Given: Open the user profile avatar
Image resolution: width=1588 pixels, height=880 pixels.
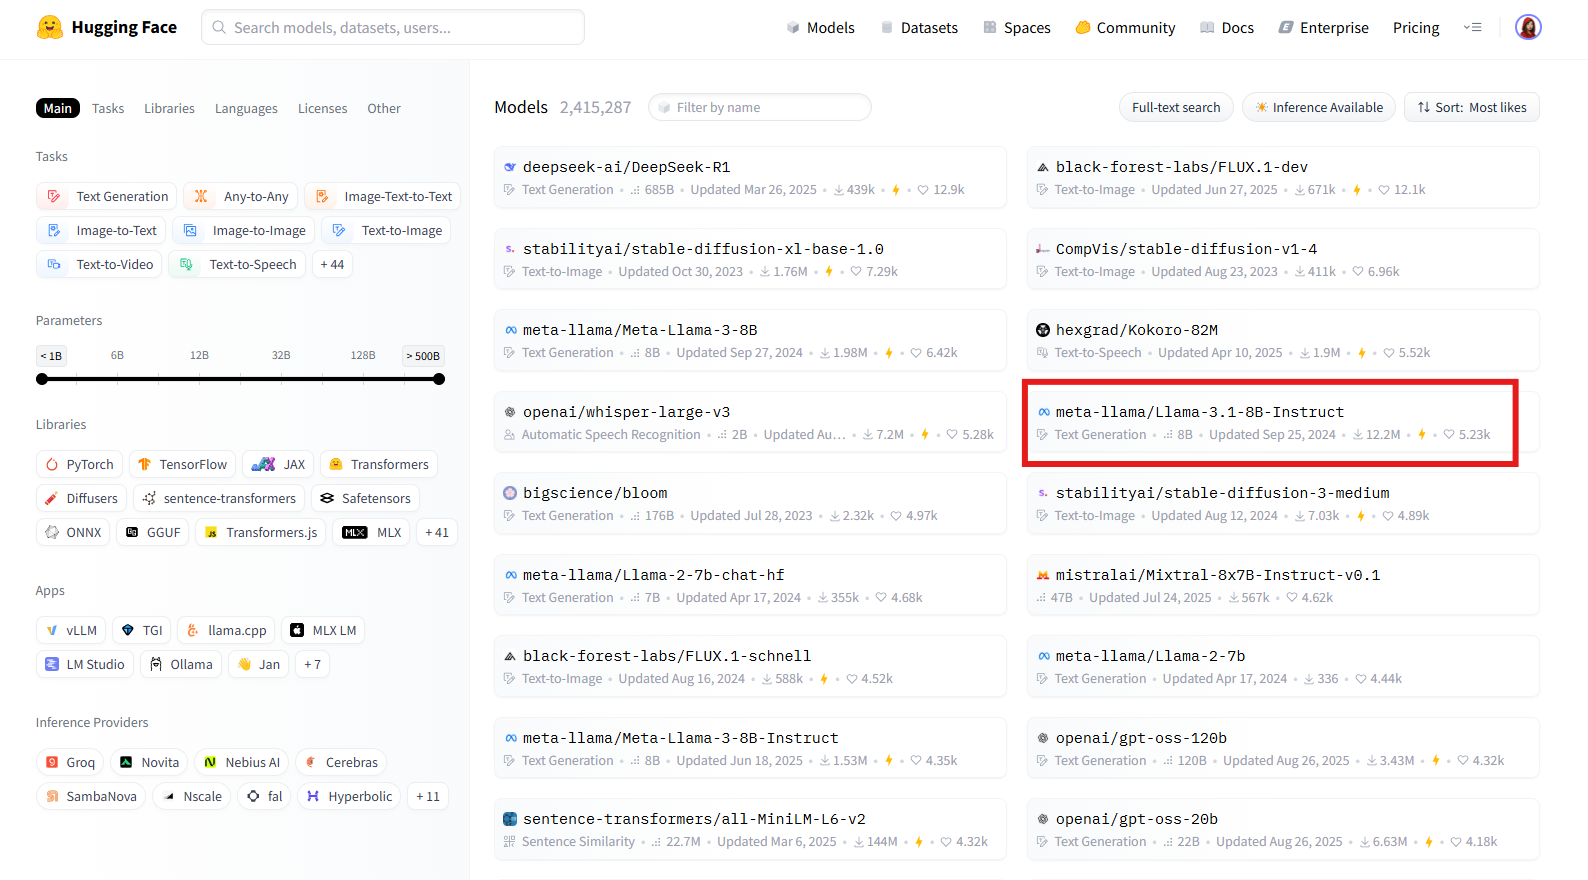Looking at the screenshot, I should (x=1527, y=27).
